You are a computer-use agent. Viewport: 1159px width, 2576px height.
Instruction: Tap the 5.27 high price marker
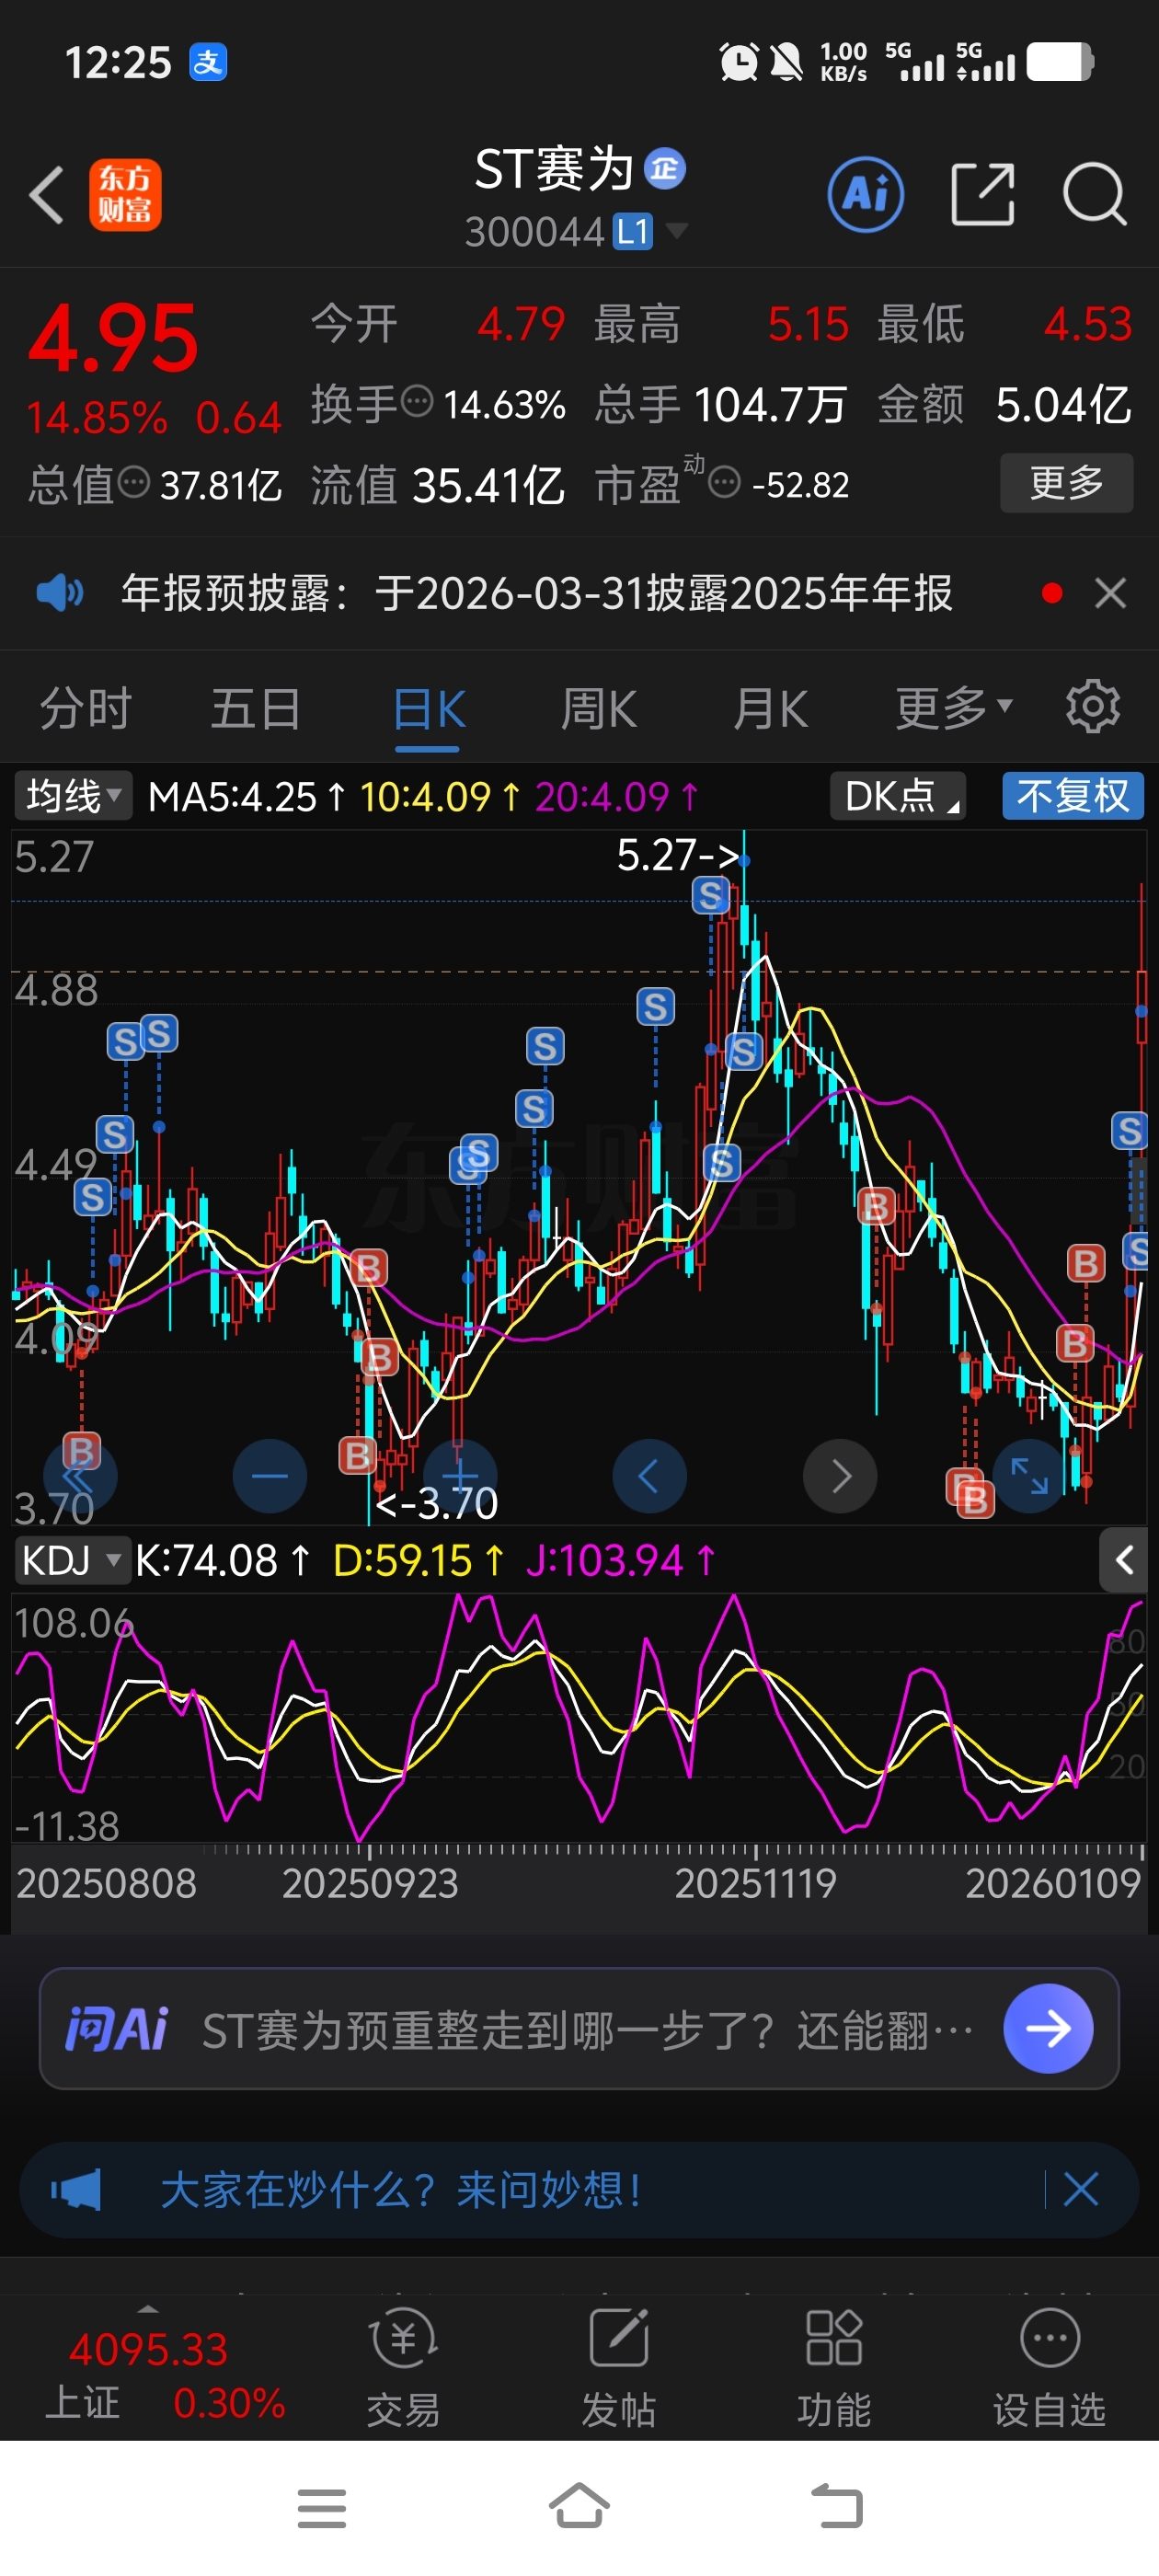[x=677, y=855]
